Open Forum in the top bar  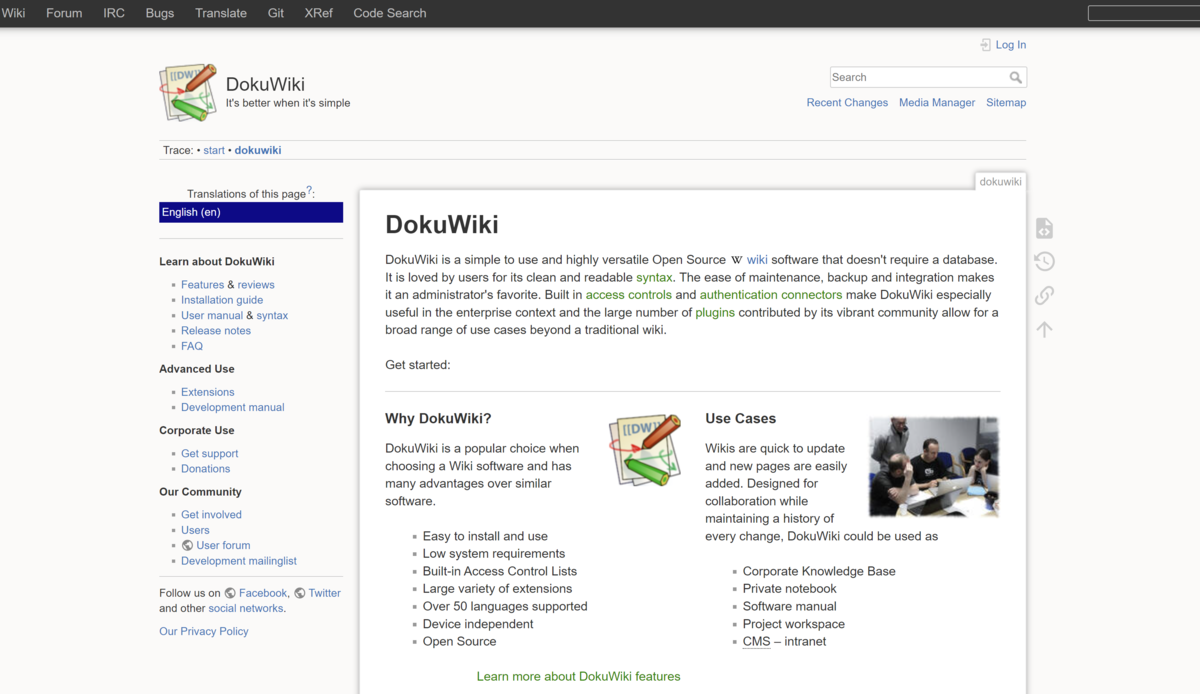tap(64, 13)
